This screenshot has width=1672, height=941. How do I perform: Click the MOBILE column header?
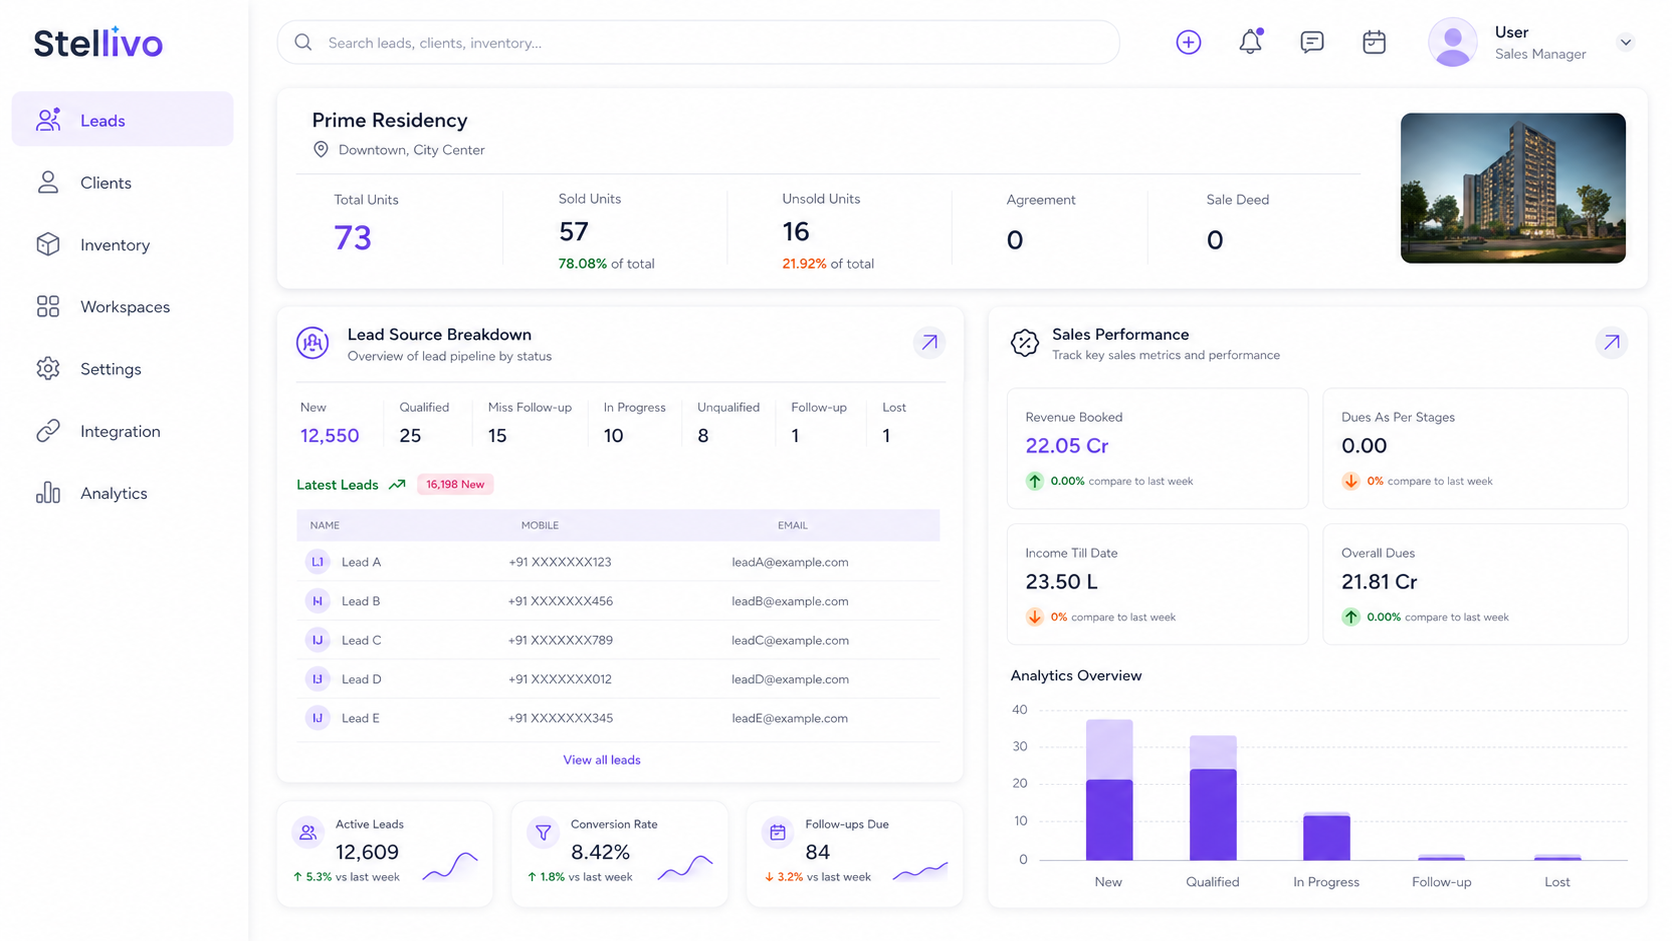pos(540,525)
